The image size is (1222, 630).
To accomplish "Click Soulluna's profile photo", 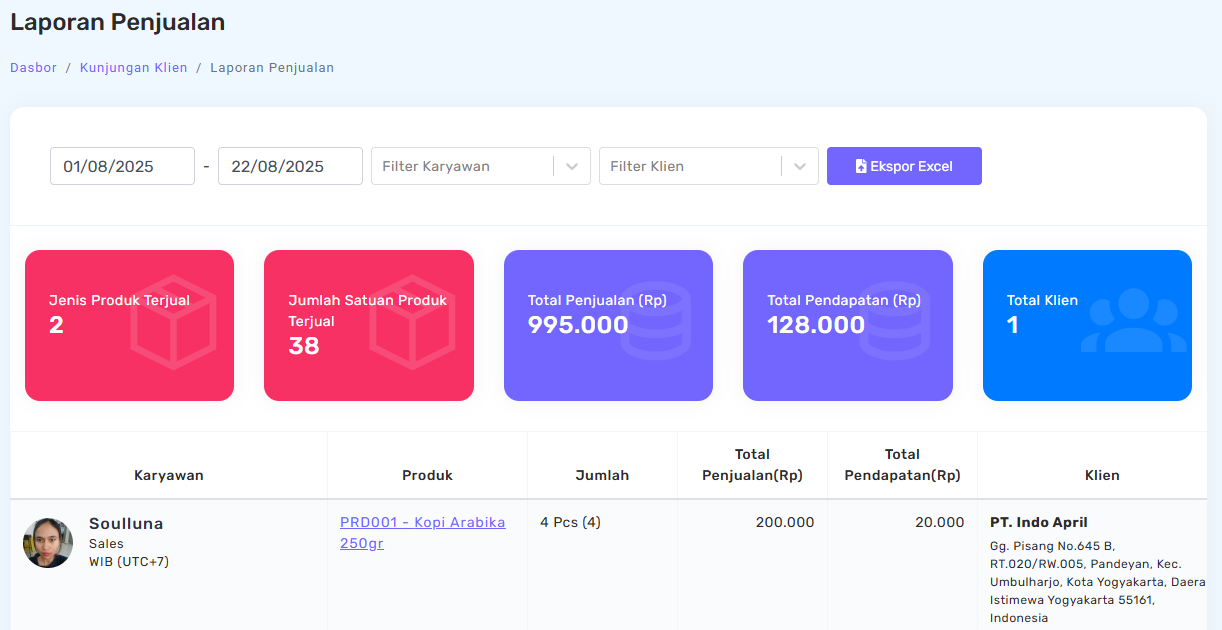I will coord(48,543).
